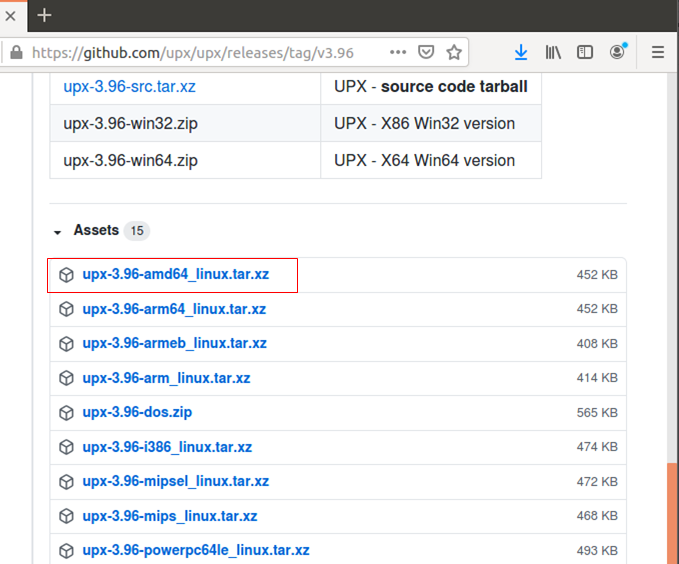Open upx-3.96-src.tar.xz link in table
The width and height of the screenshot is (679, 564).
pyautogui.click(x=129, y=87)
